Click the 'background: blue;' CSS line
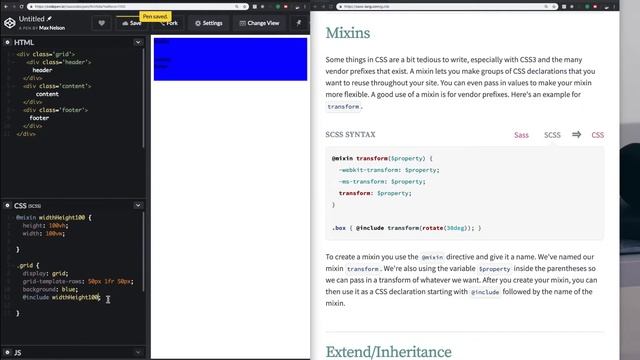 50,289
